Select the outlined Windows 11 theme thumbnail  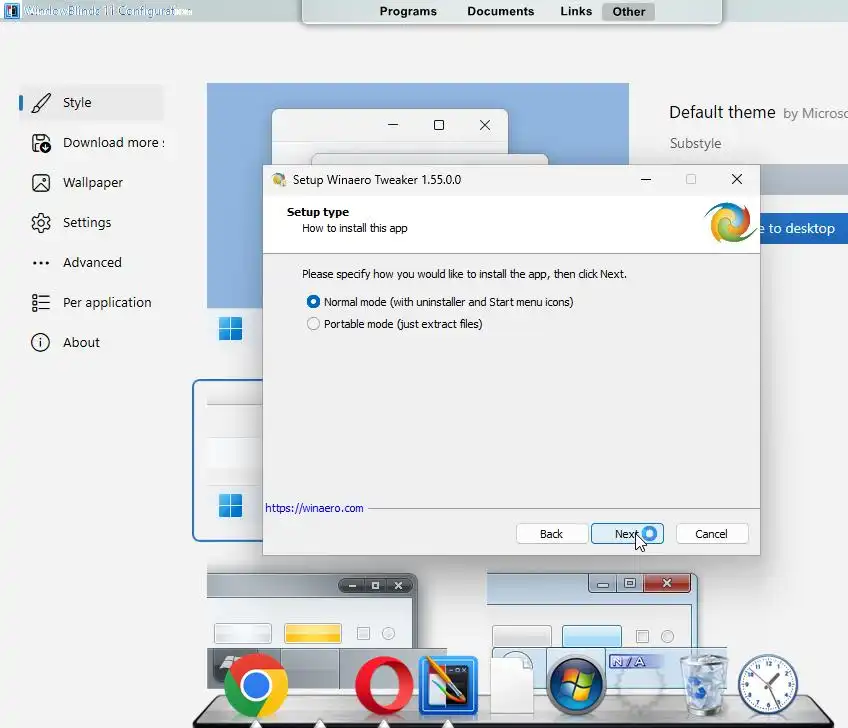(228, 460)
